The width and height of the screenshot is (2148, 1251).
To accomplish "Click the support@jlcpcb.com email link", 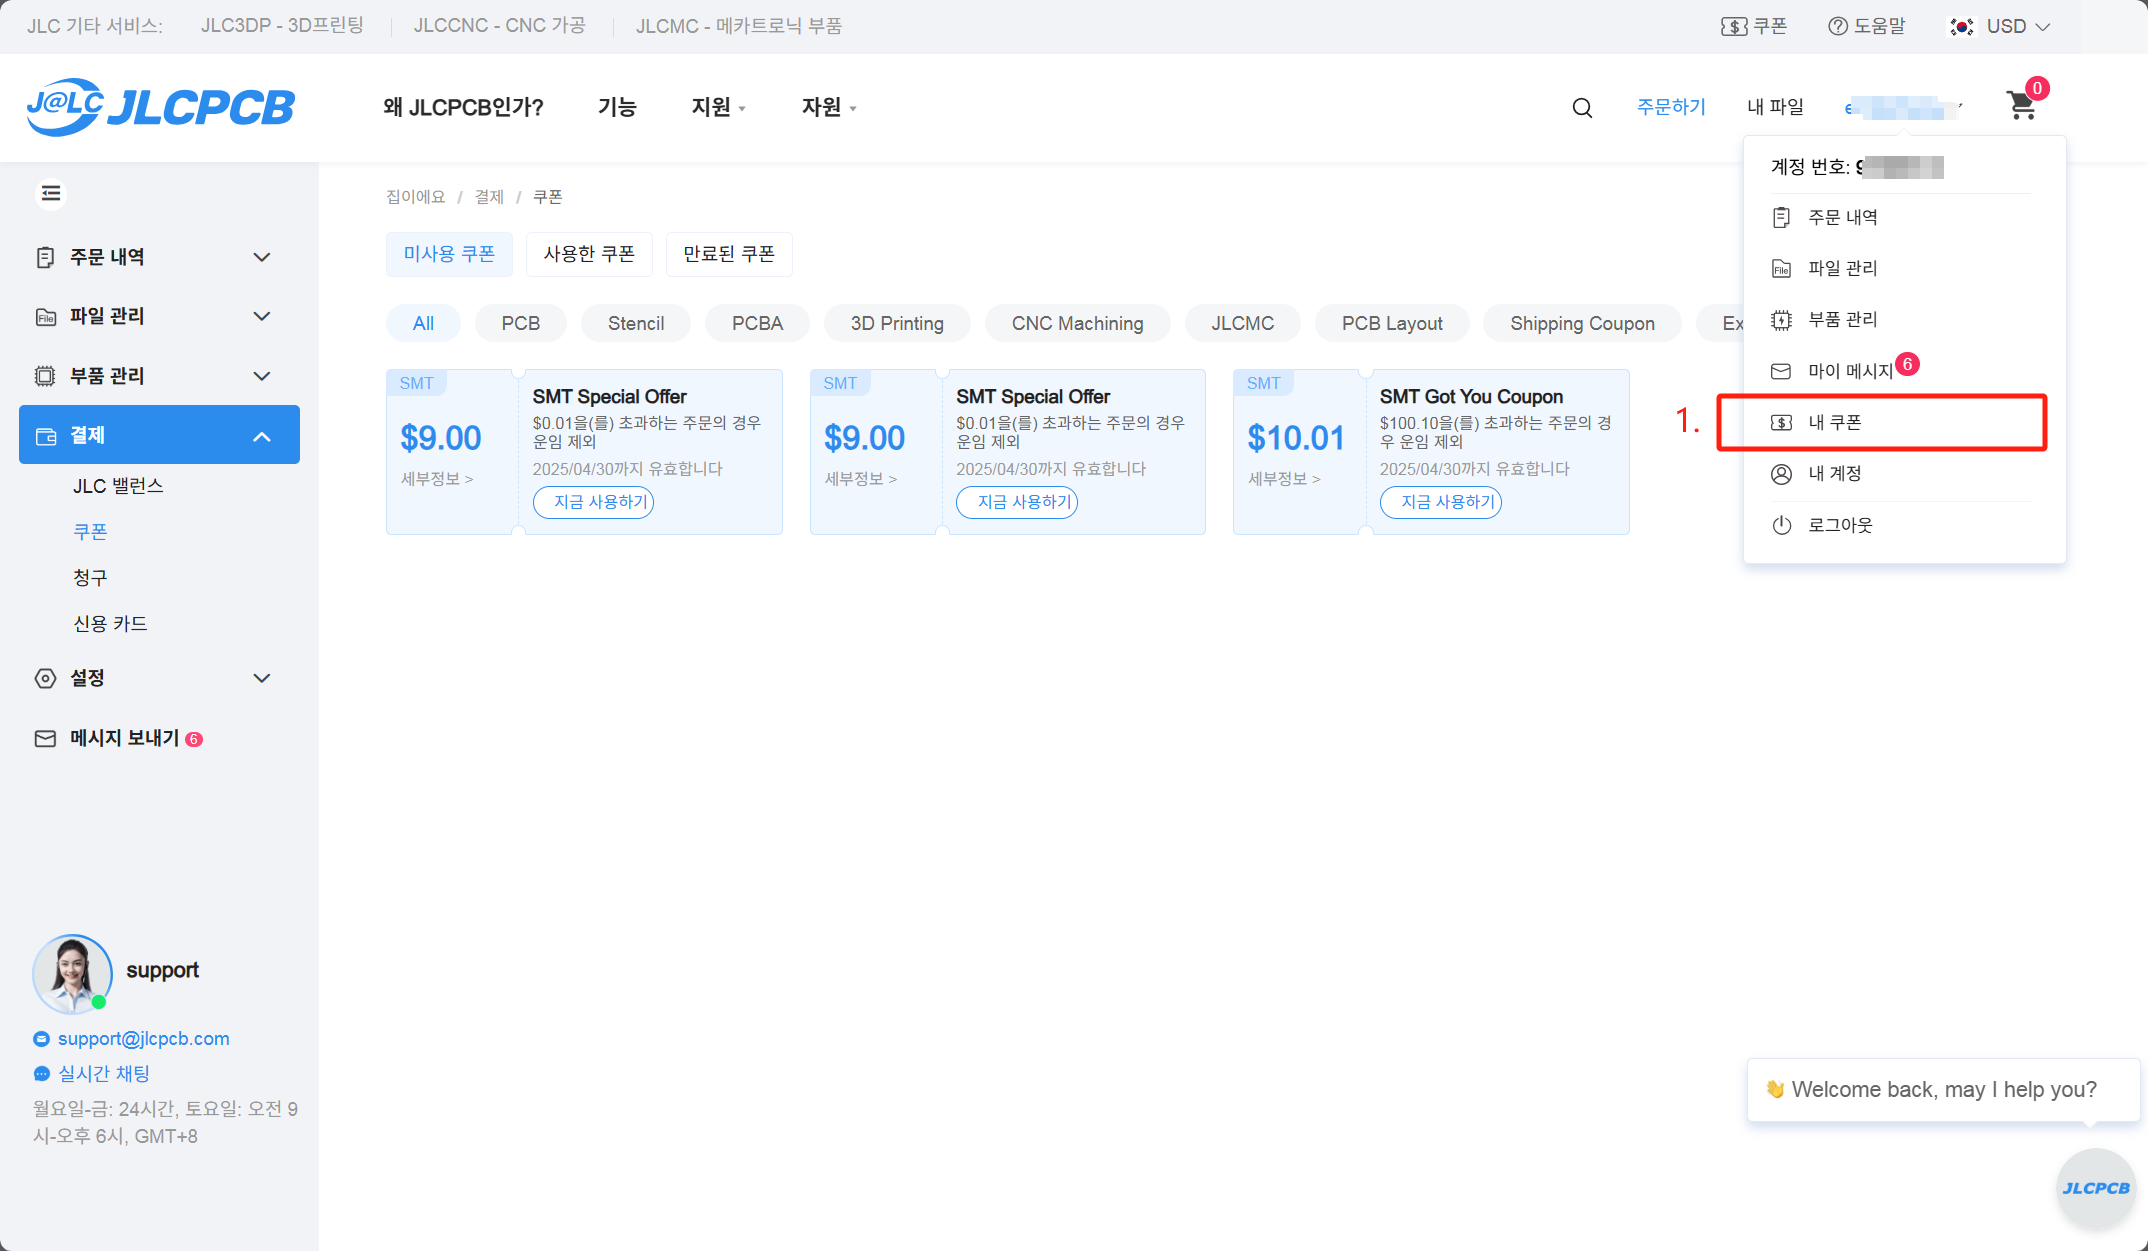I will [x=144, y=1039].
